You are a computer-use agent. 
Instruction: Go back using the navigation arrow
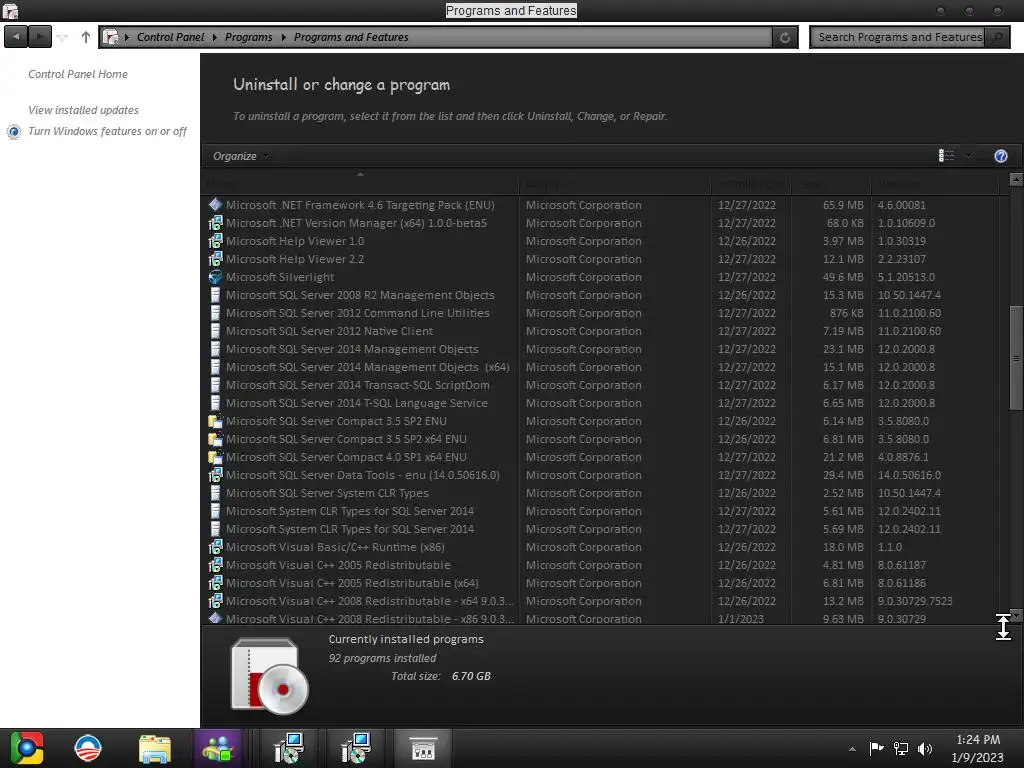click(16, 37)
